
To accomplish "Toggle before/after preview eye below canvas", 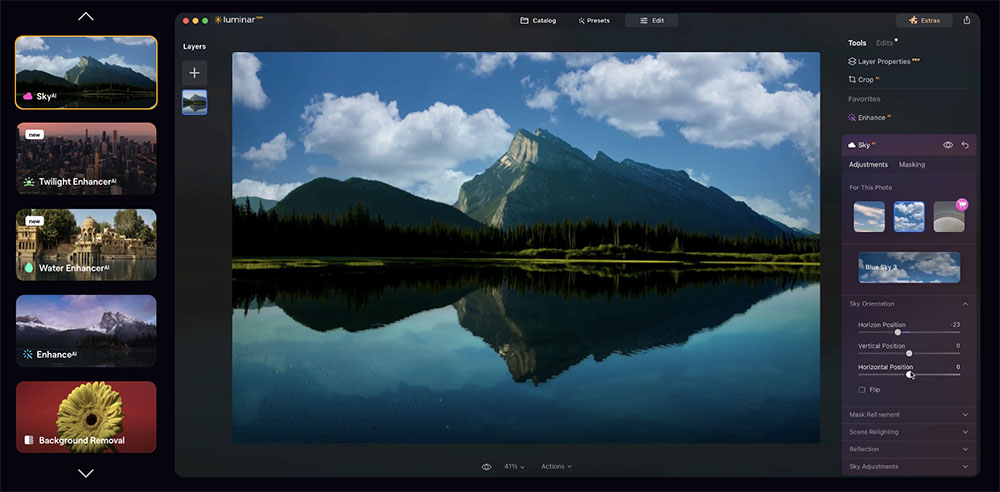I will tap(487, 466).
